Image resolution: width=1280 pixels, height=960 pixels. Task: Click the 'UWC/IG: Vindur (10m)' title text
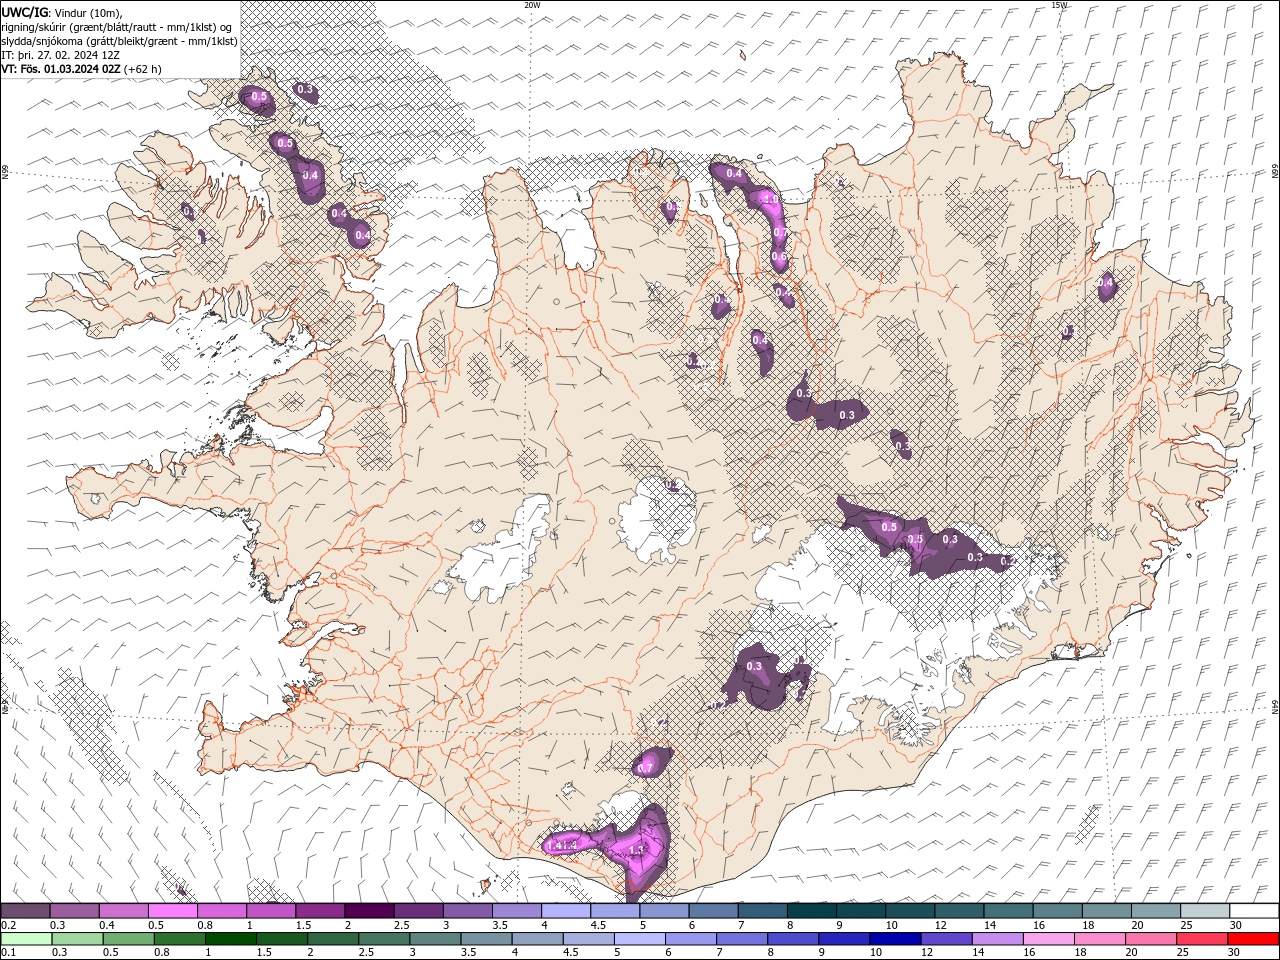click(61, 11)
